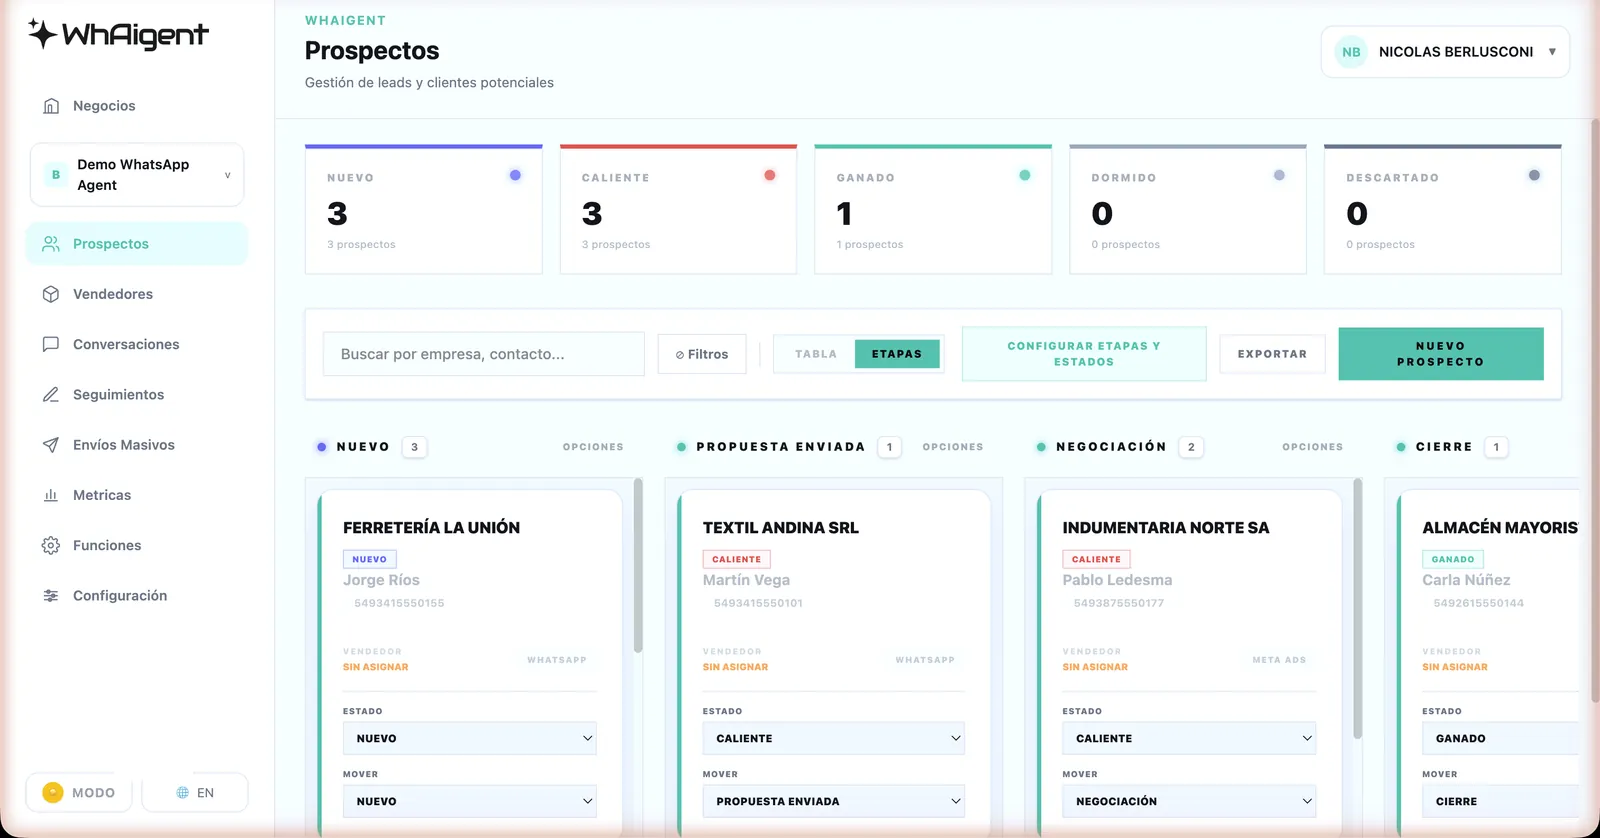
Task: Click the Metricas bar chart icon
Action: (x=51, y=495)
